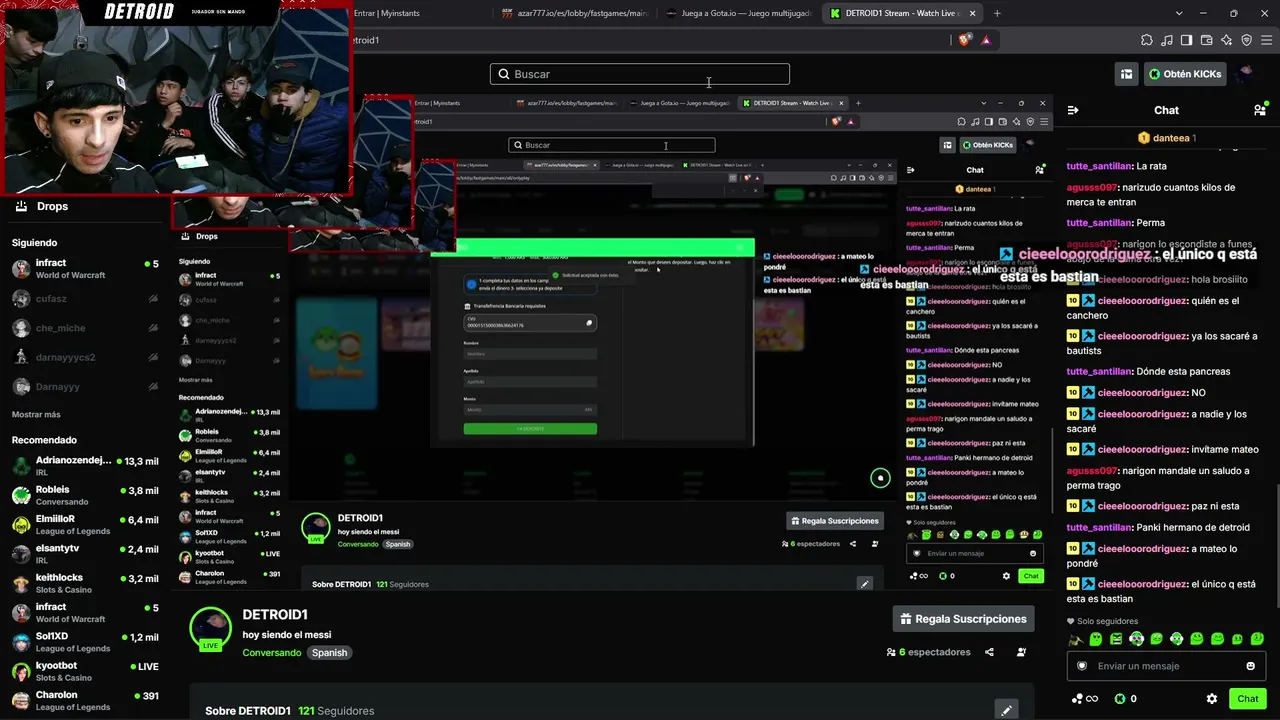Switch to the azar777.io tab
Image resolution: width=1280 pixels, height=720 pixels.
[574, 13]
